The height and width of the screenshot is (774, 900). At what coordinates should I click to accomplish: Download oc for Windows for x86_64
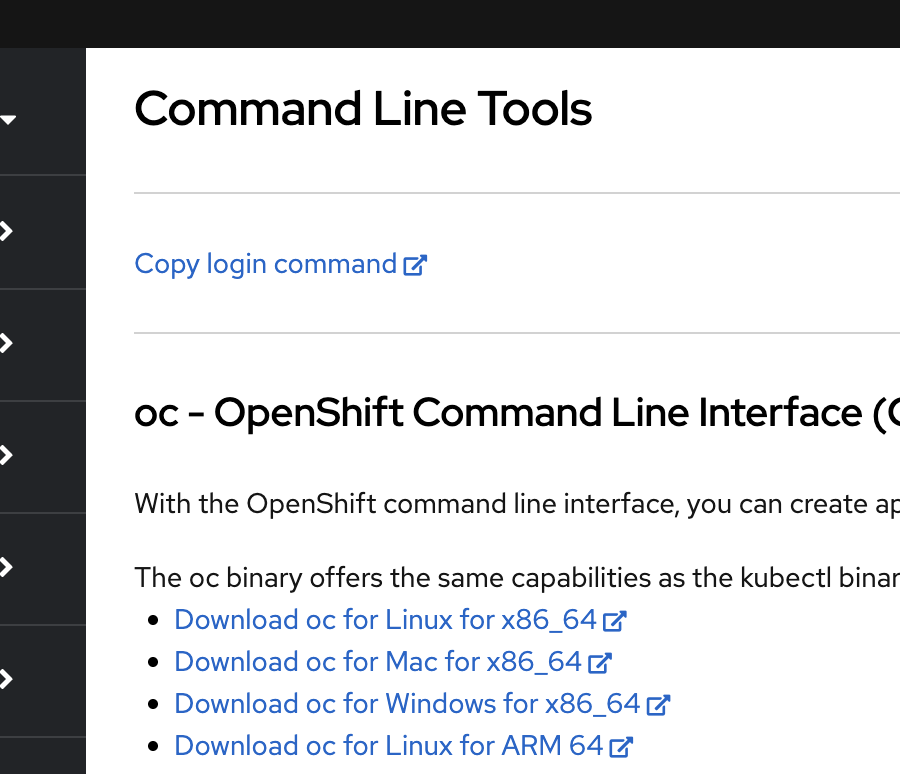(x=407, y=704)
